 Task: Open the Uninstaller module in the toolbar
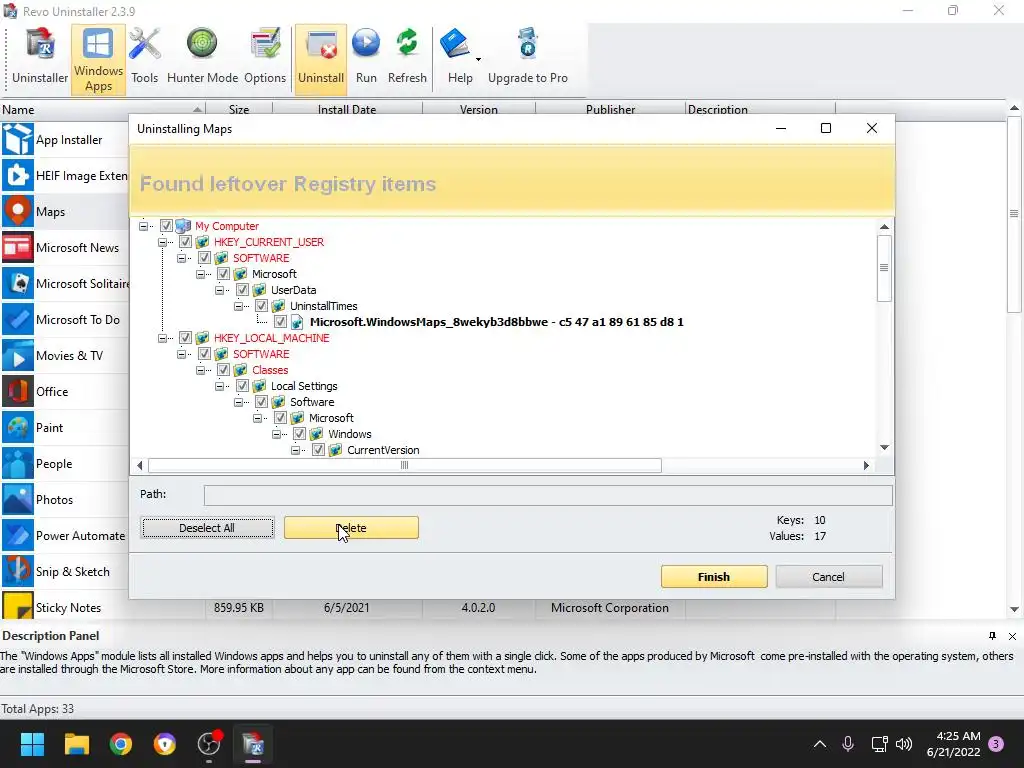[40, 58]
